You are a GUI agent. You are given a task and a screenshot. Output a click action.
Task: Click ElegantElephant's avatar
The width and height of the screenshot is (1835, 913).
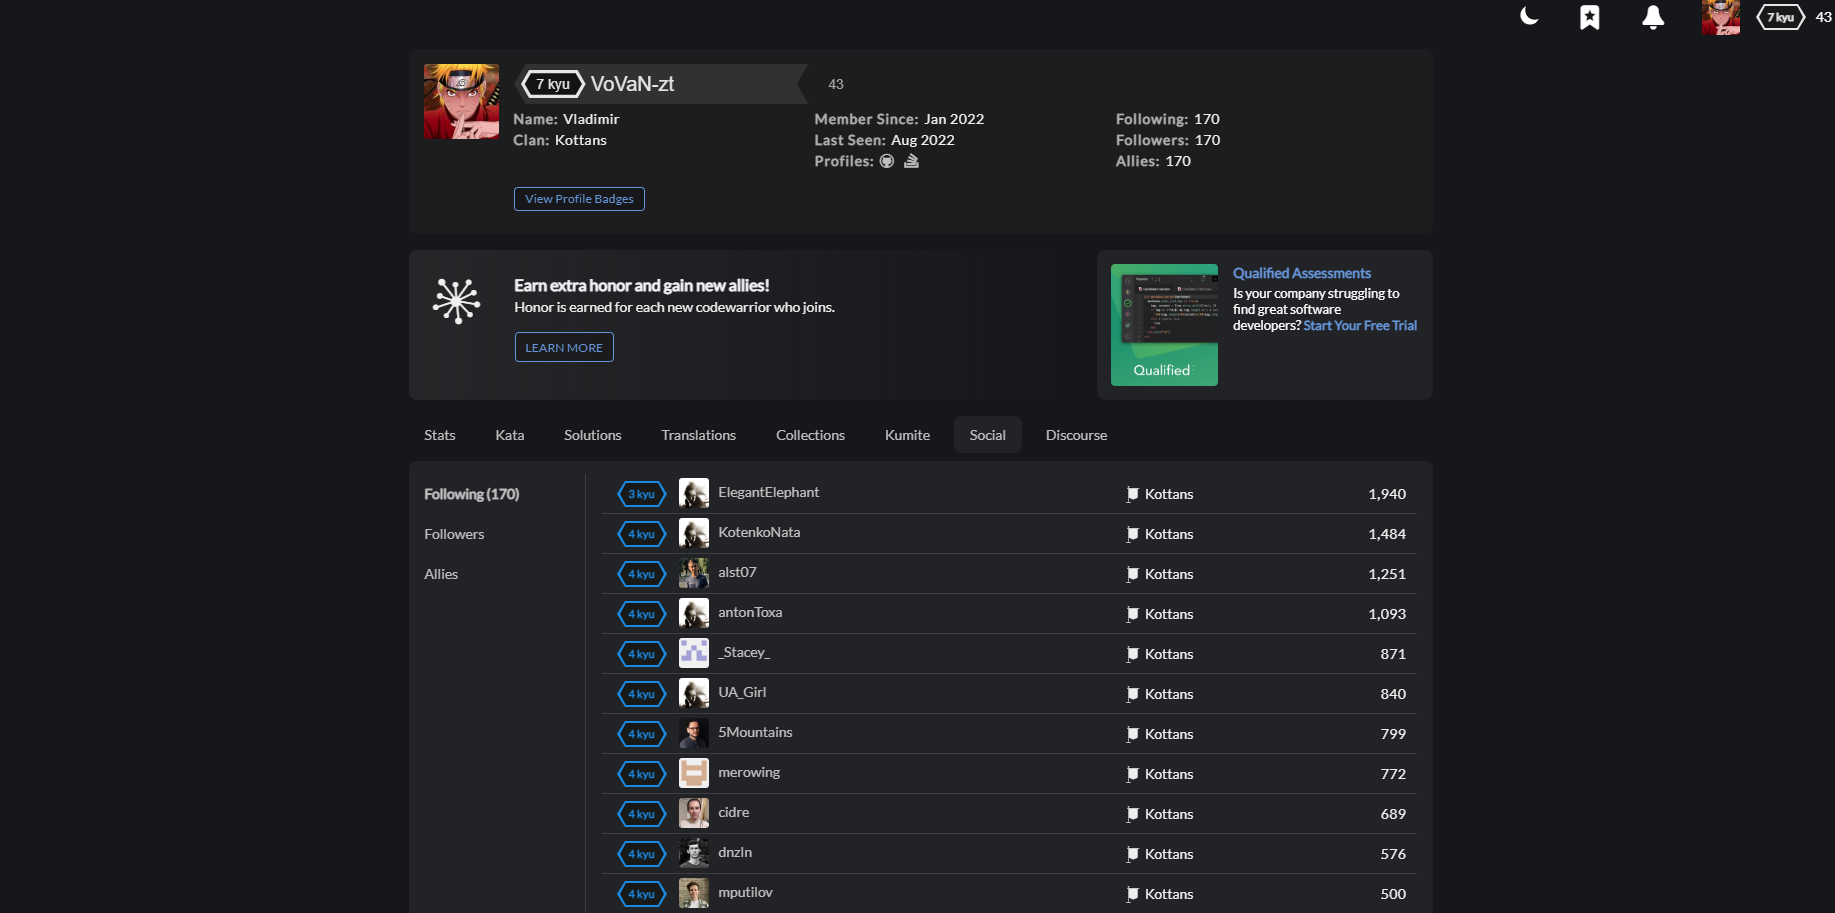pos(694,493)
